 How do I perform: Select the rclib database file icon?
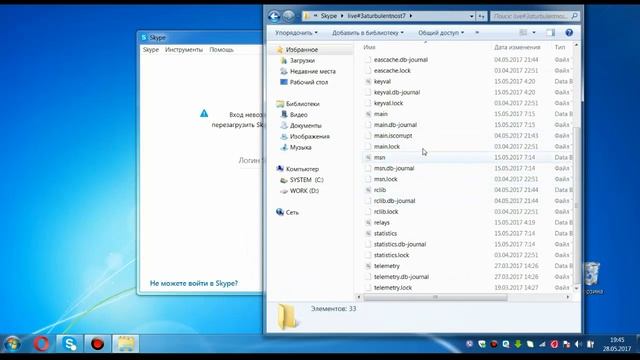point(368,190)
